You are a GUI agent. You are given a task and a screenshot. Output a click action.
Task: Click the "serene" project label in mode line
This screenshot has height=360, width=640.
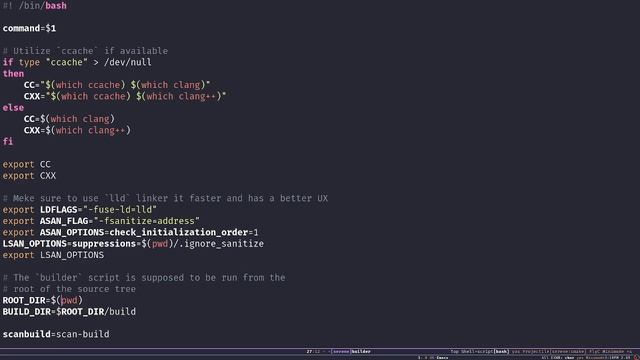coord(341,351)
